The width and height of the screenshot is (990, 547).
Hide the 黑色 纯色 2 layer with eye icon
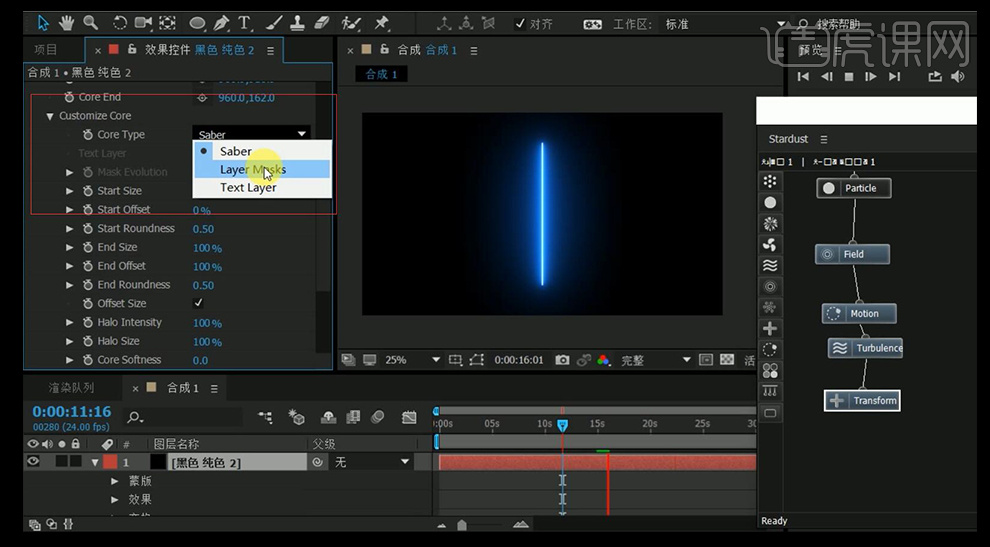pos(33,462)
